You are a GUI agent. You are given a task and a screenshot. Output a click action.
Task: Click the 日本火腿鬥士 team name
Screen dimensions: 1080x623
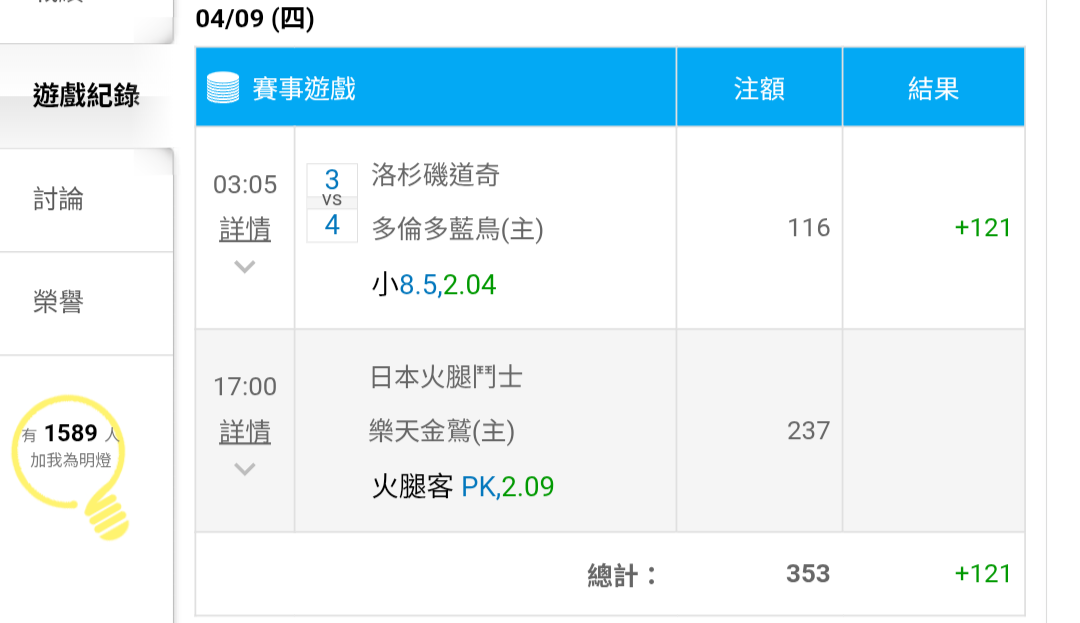(x=446, y=377)
